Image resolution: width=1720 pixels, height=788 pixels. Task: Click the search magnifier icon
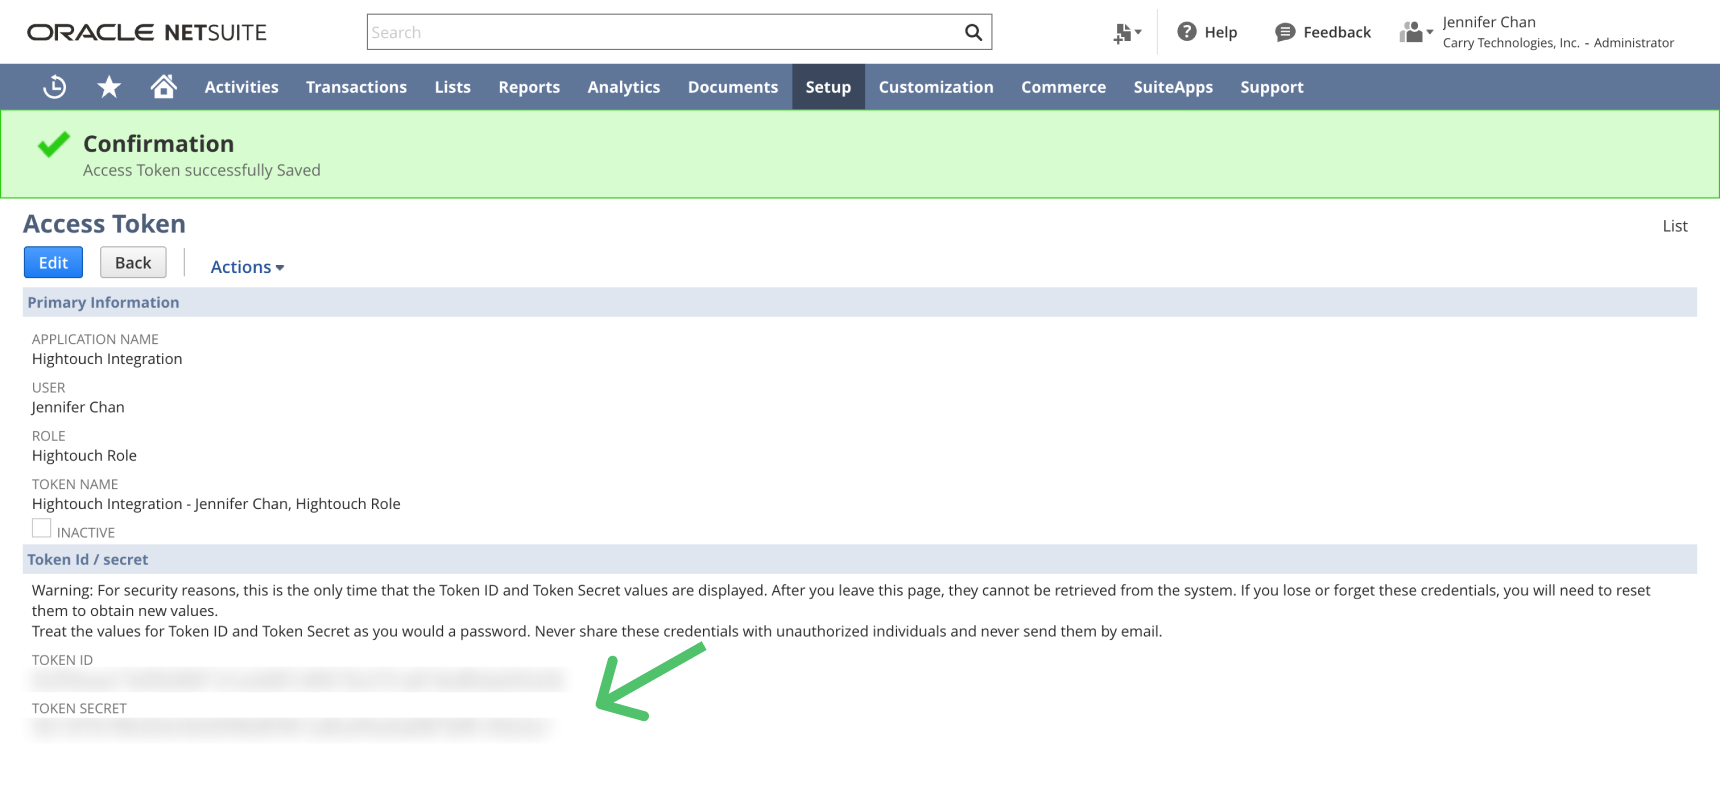pos(973,32)
